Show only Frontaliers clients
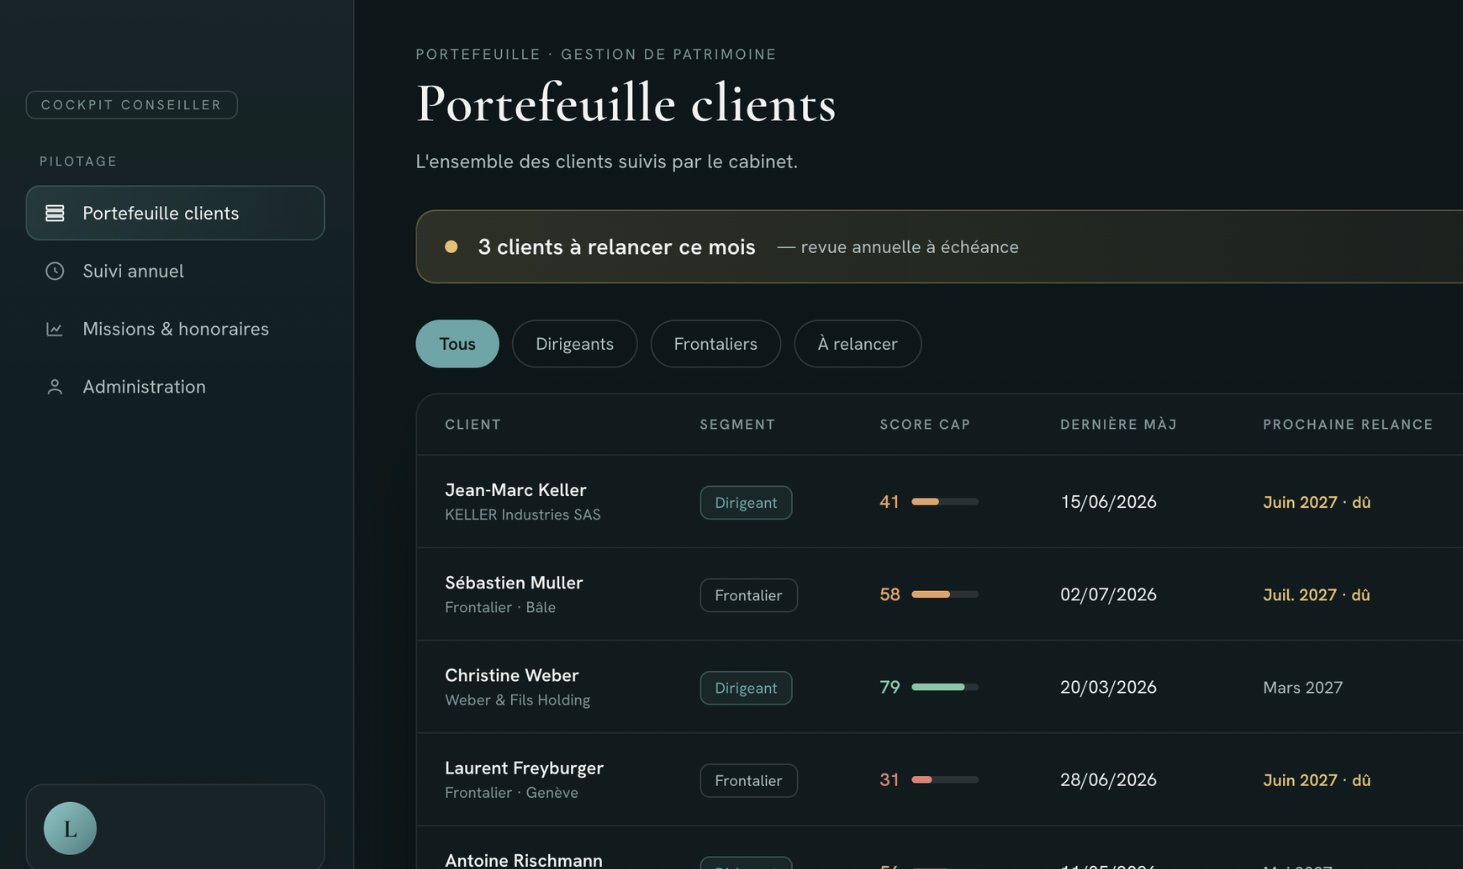 coord(715,344)
